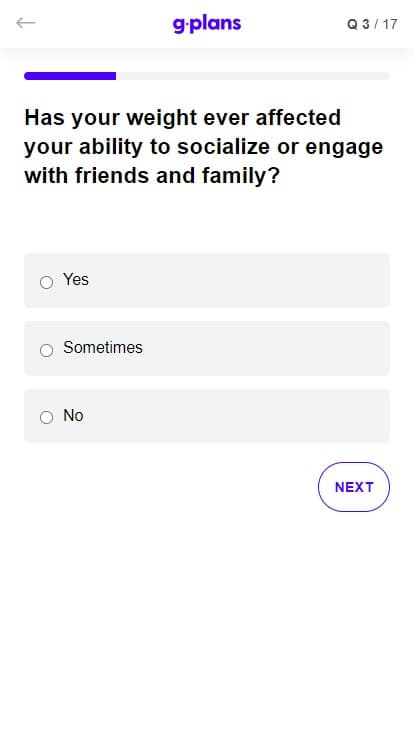Choose the 'Sometimes' label text
This screenshot has width=414, height=736.
pyautogui.click(x=103, y=347)
